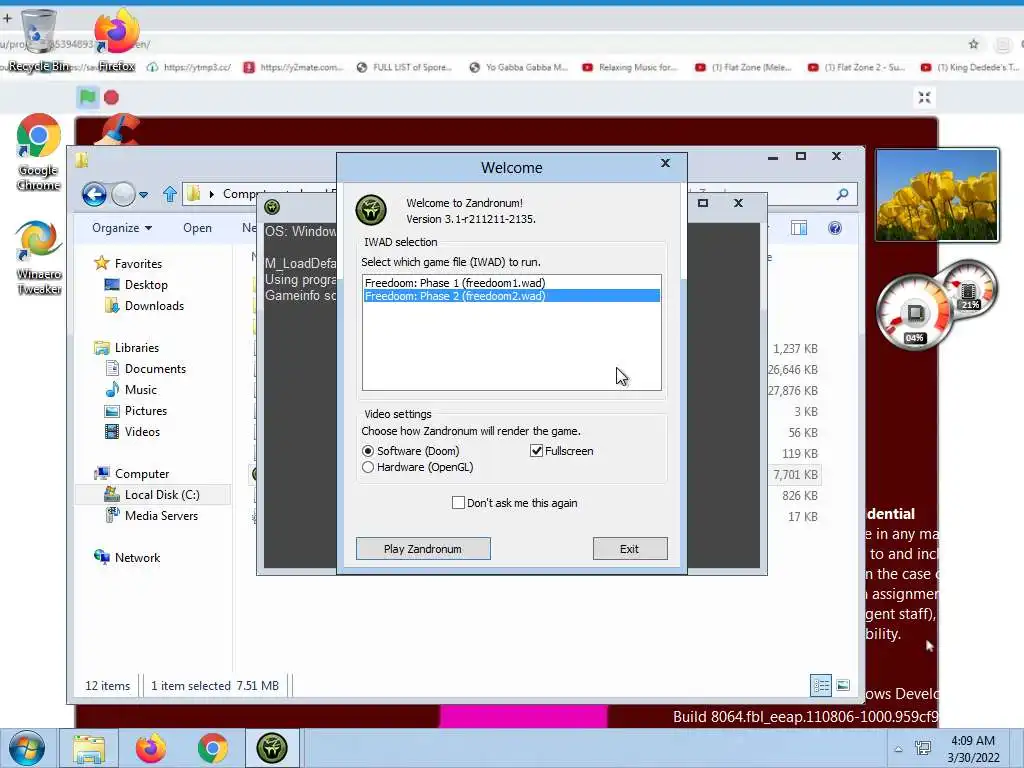Image resolution: width=1024 pixels, height=768 pixels.
Task: Choose Hardware (OpenGL) renderer
Action: [417, 467]
